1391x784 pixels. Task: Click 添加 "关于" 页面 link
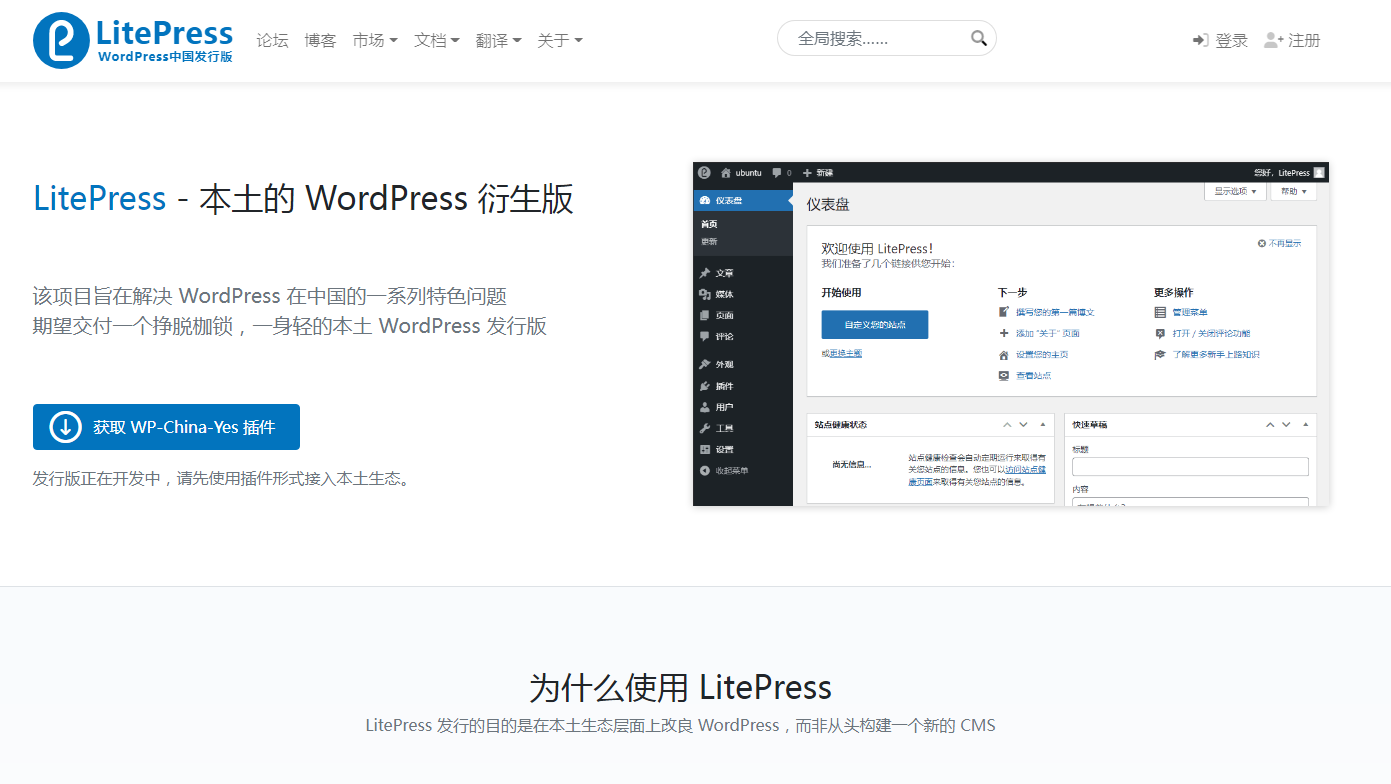pyautogui.click(x=1047, y=333)
